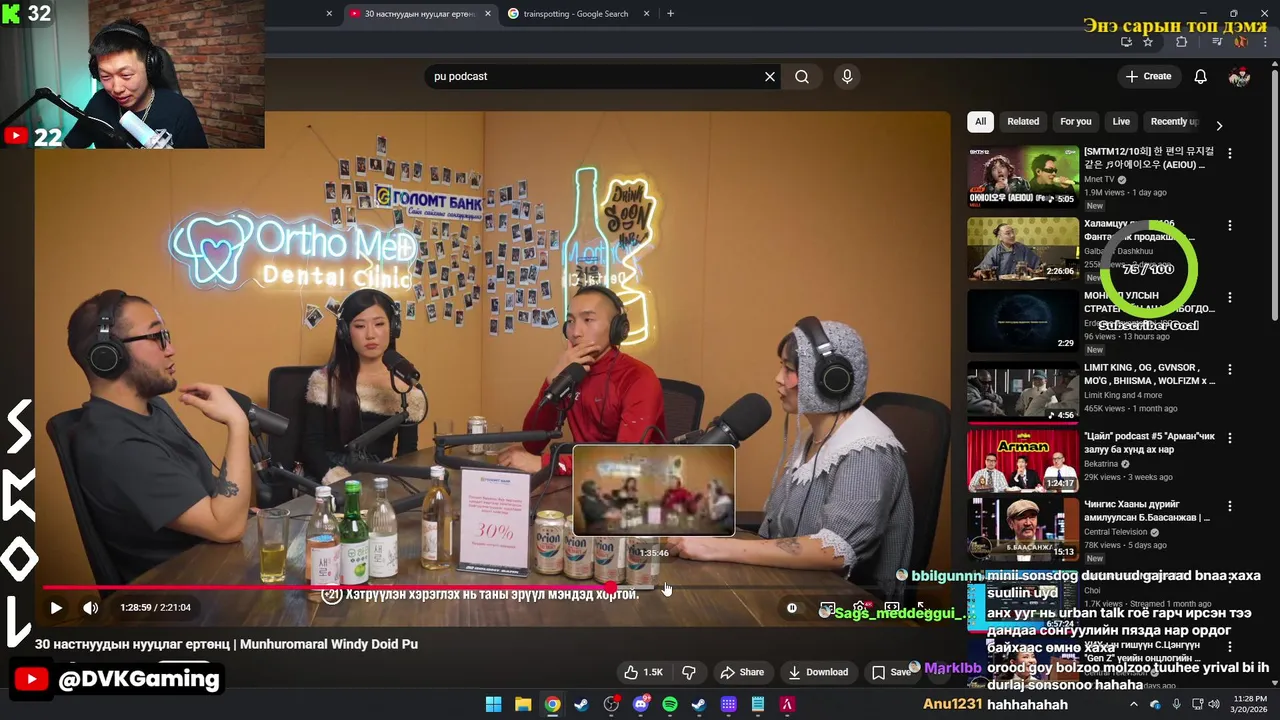Open the YouTube account avatar menu
Viewport: 1280px width, 720px height.
click(1239, 76)
